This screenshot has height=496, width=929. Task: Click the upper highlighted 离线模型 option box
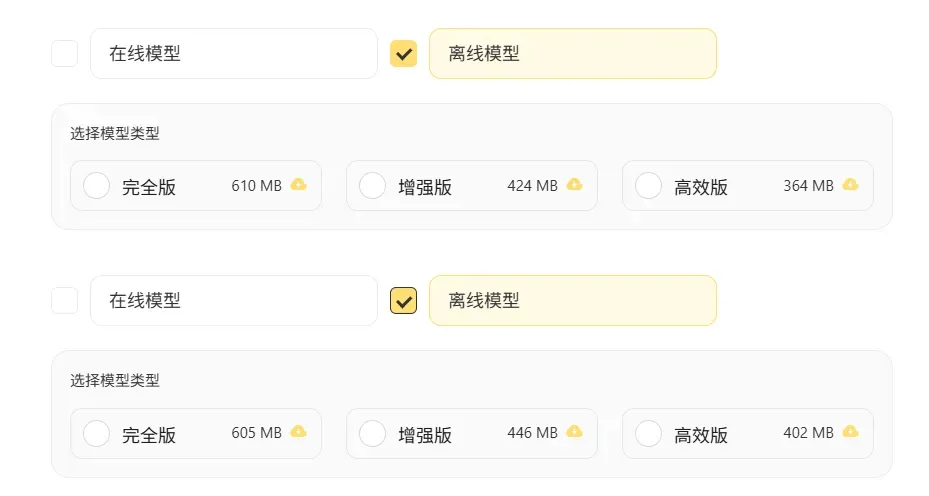tap(573, 53)
